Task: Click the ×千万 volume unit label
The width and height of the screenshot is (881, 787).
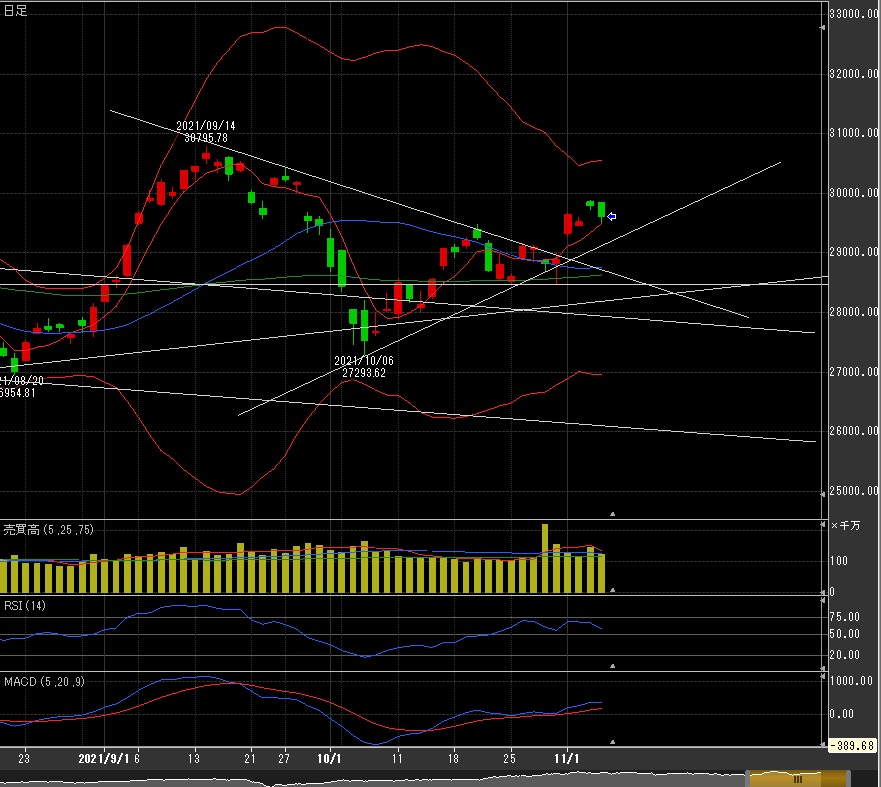Action: click(845, 525)
